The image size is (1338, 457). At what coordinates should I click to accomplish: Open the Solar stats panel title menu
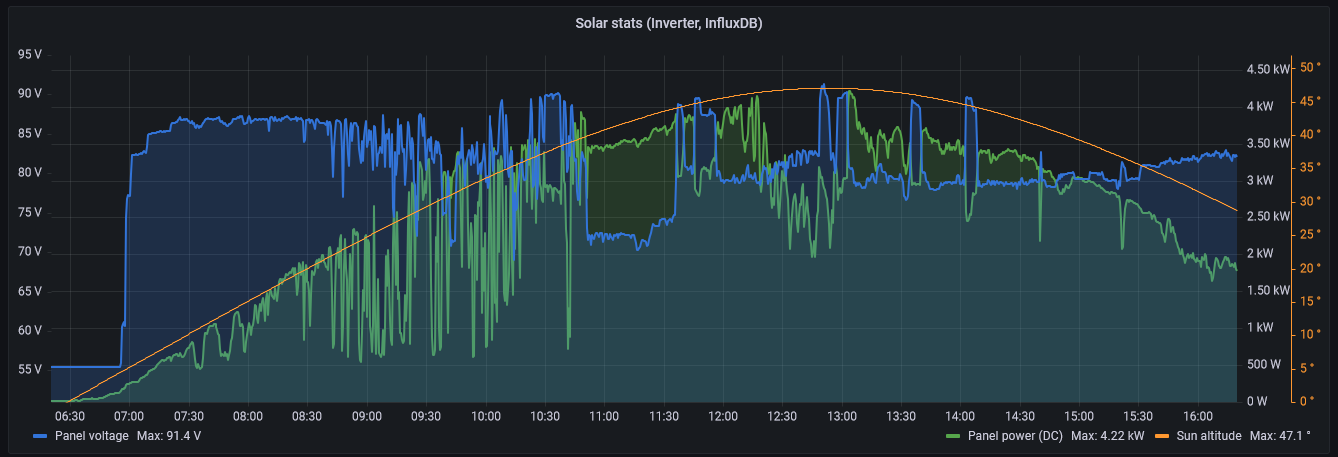pos(668,23)
